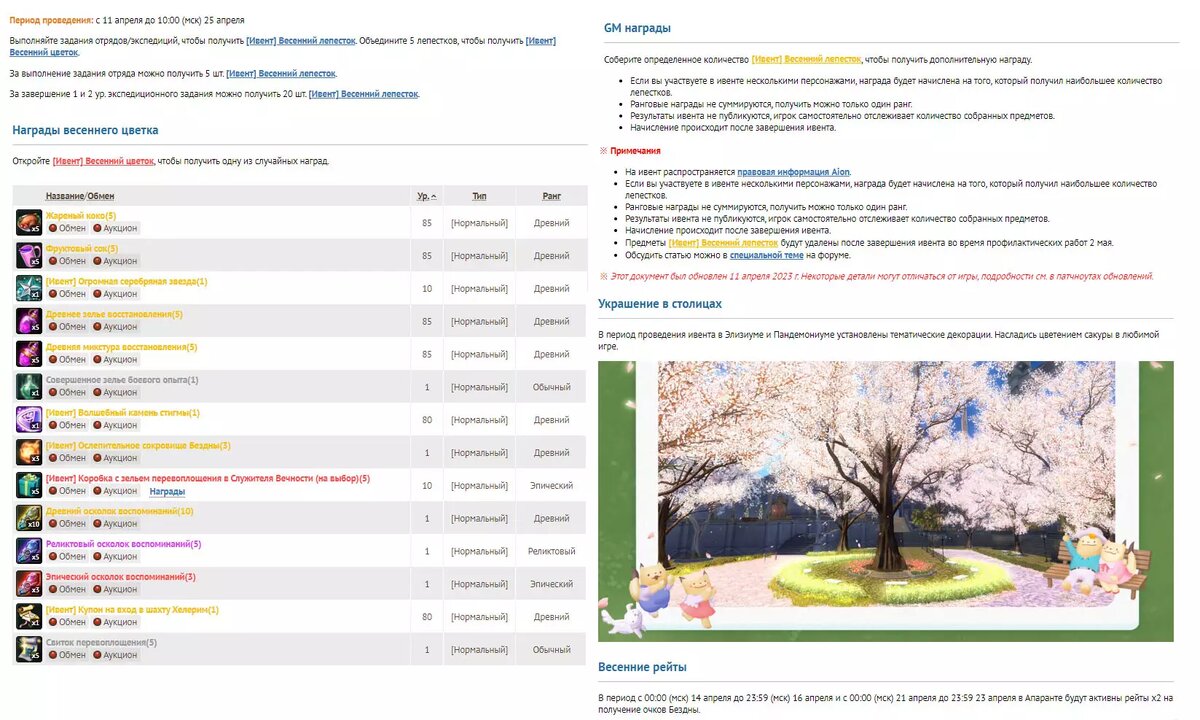
Task: Open Древний осколок воспоминаний(10) link
Action: coord(120,511)
